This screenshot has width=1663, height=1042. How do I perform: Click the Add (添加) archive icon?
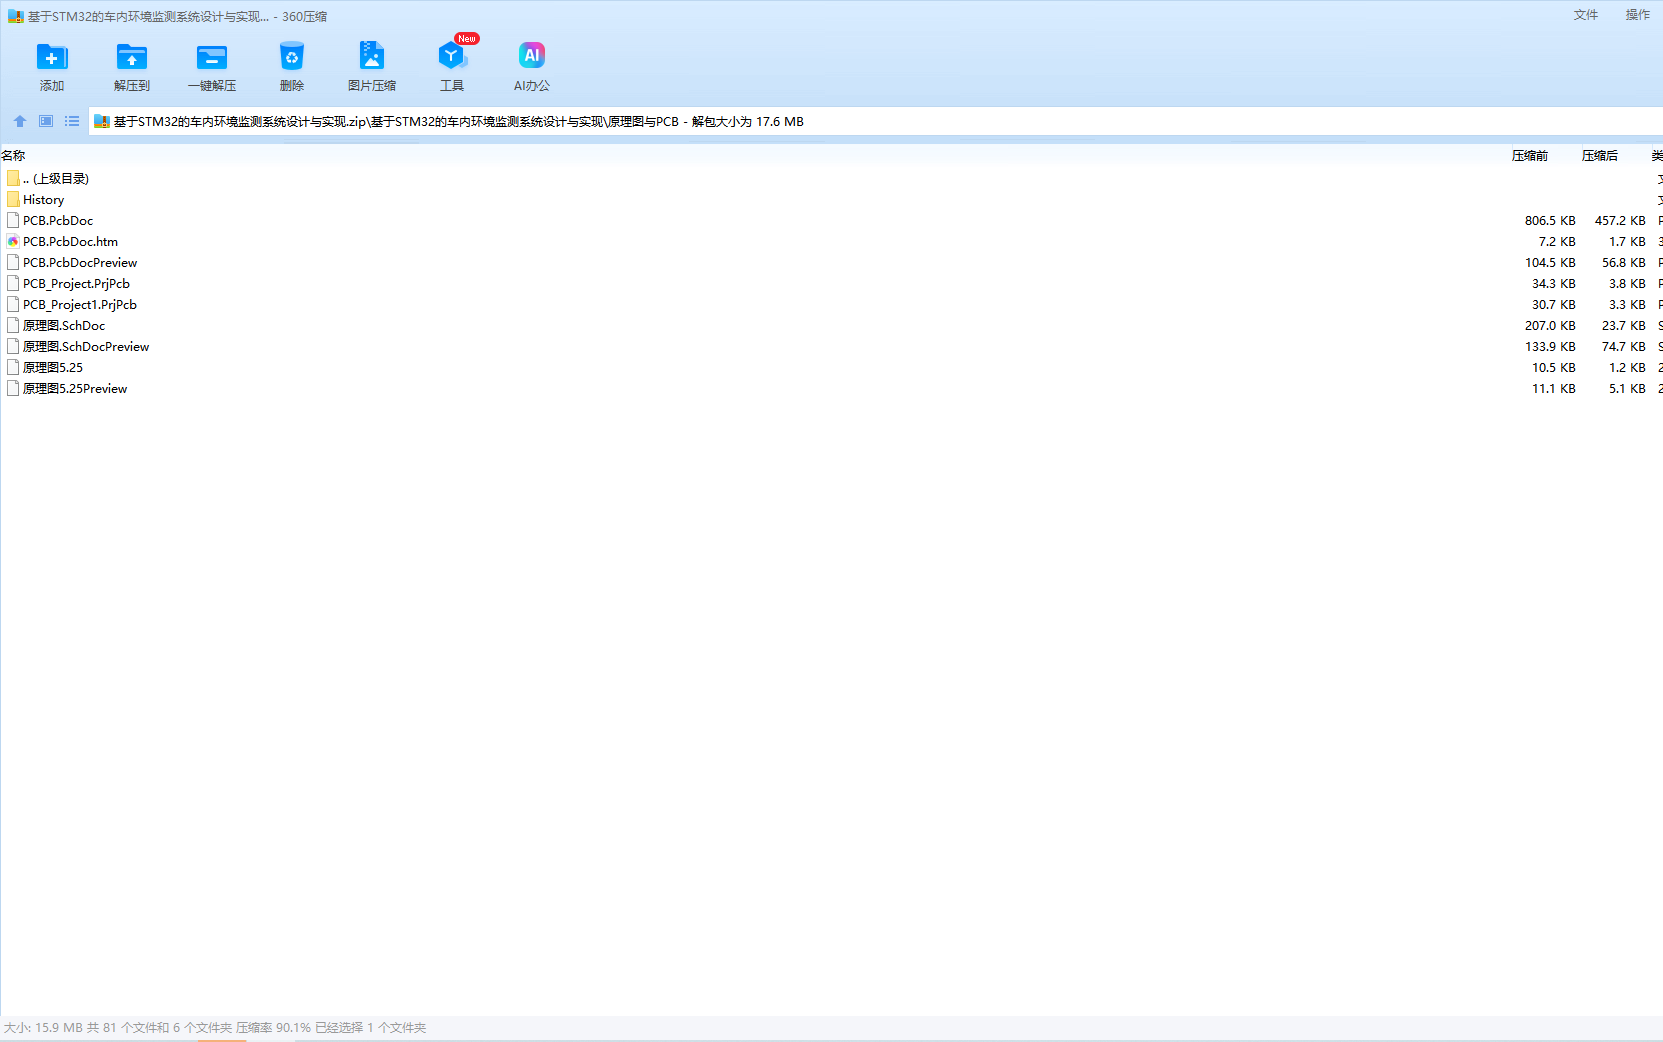[52, 58]
